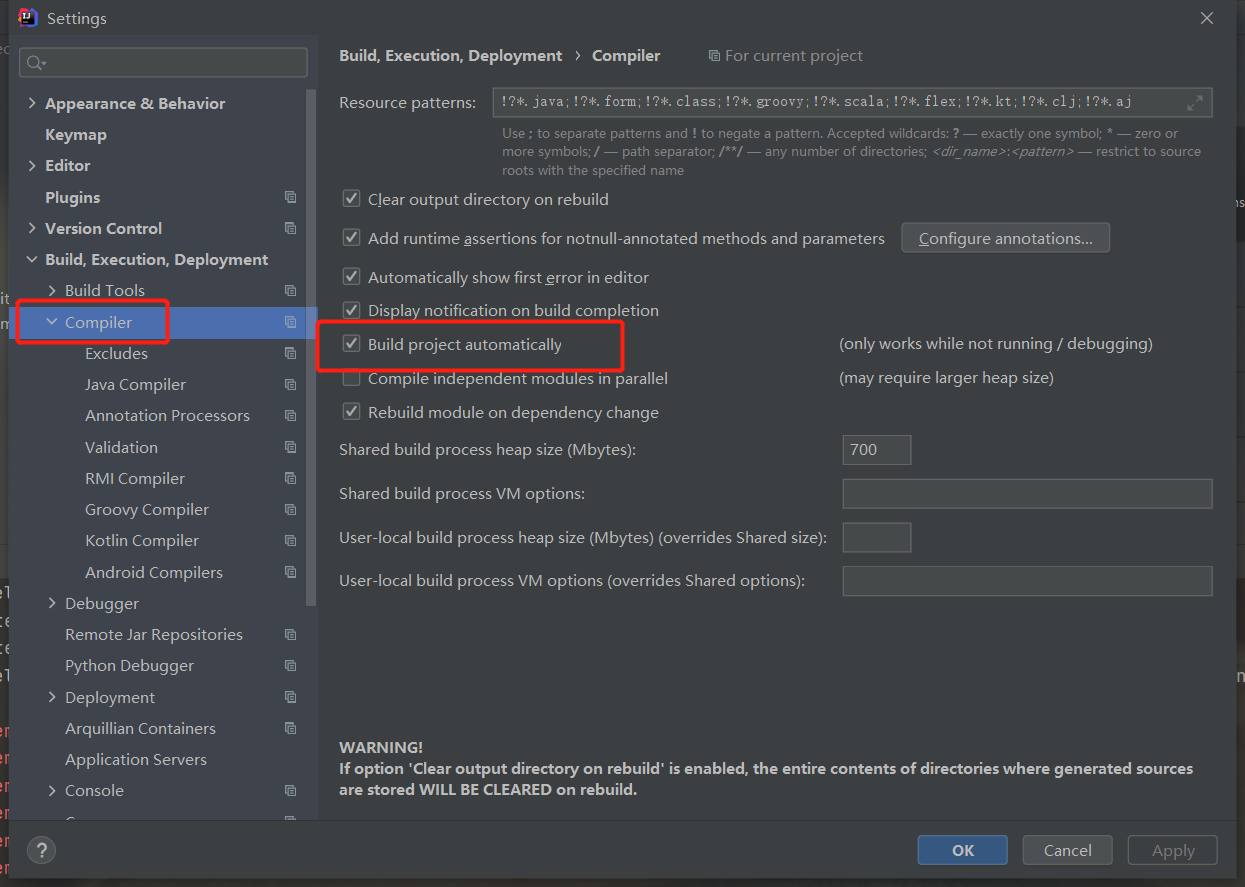Click User-local build process heap size field
1245x887 pixels.
(877, 537)
